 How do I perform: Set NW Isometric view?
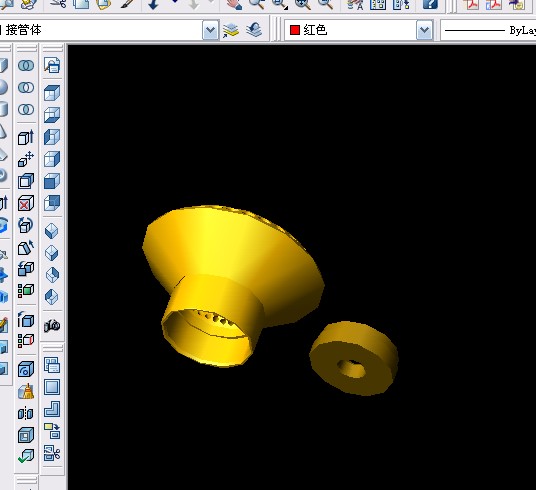pyautogui.click(x=52, y=296)
